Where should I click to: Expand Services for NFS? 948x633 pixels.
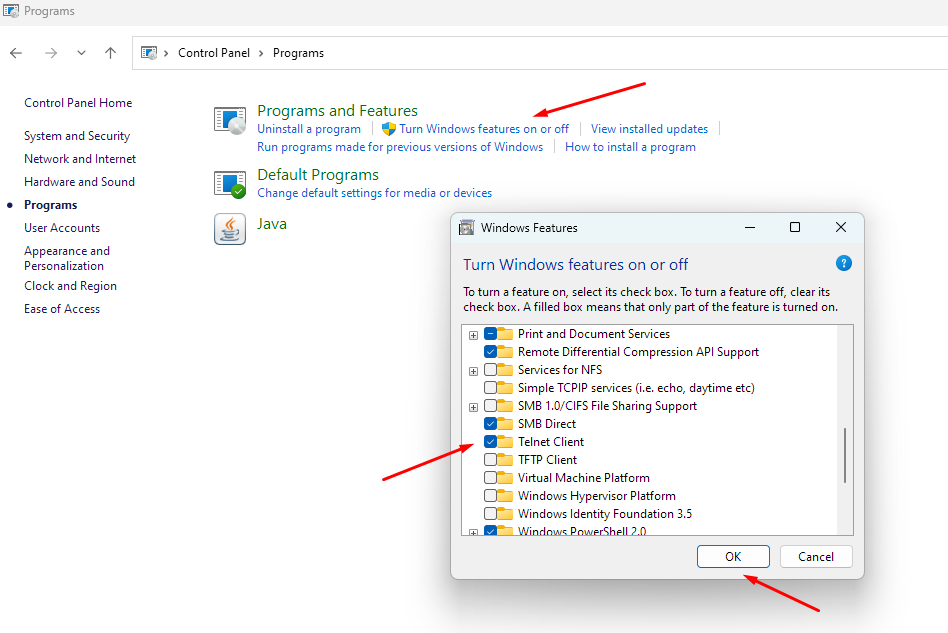473,370
